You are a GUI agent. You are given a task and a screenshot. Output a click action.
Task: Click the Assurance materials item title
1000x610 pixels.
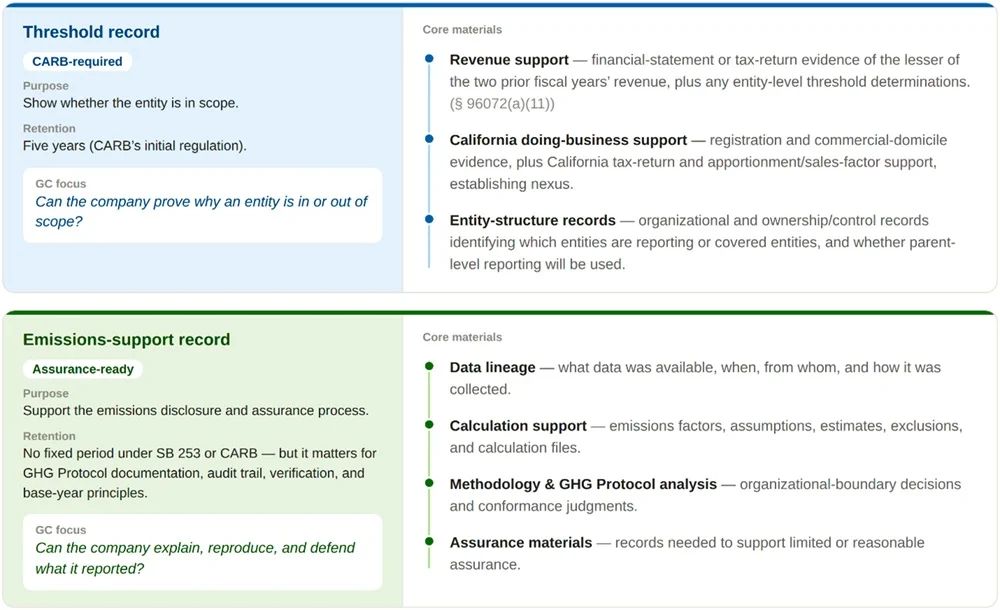pos(521,542)
